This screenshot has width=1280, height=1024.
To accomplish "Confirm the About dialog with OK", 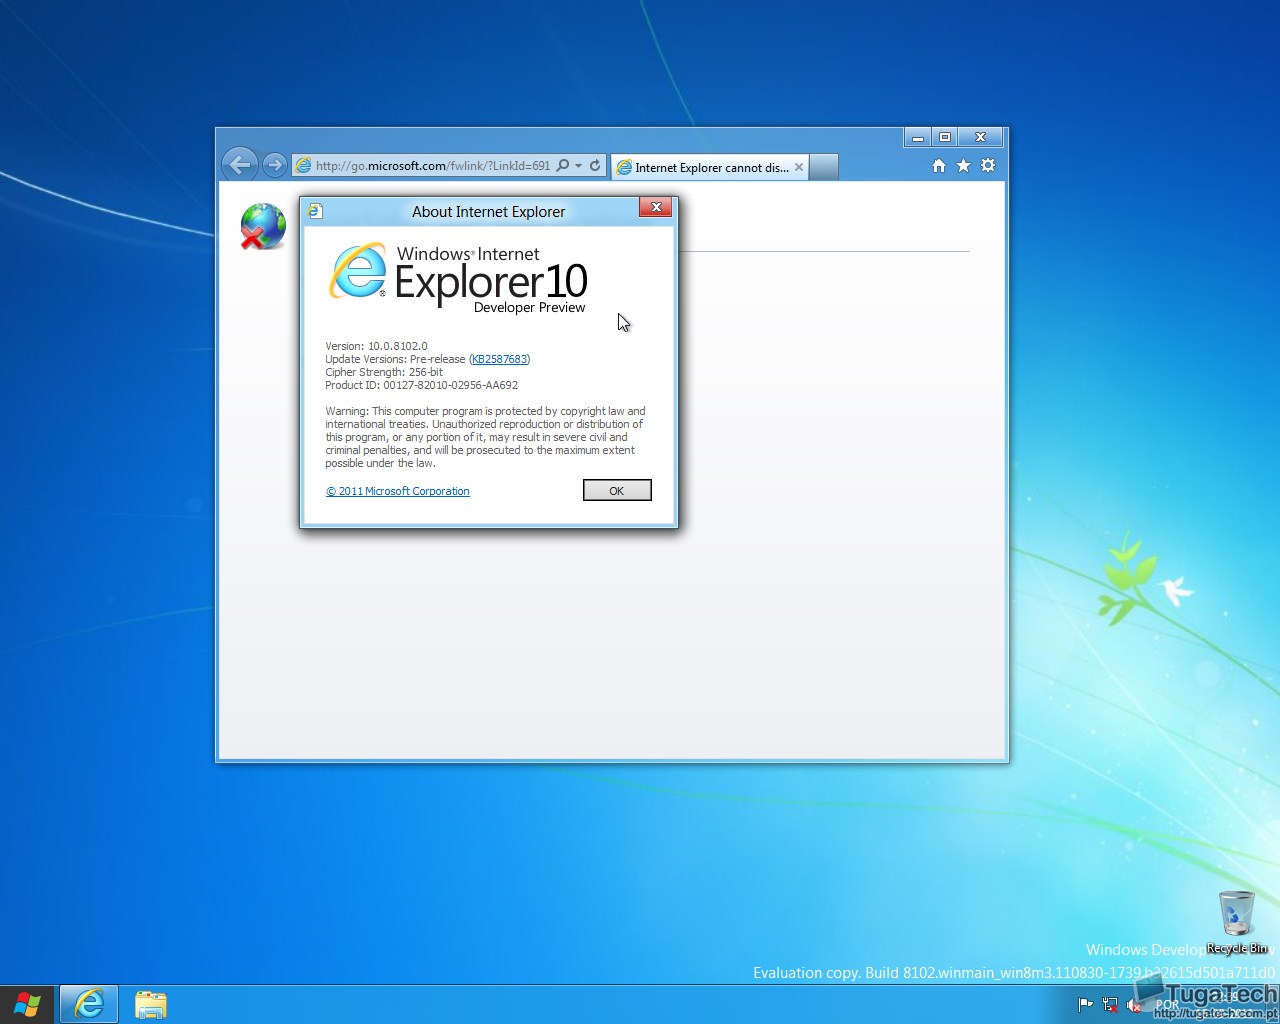I will click(617, 490).
